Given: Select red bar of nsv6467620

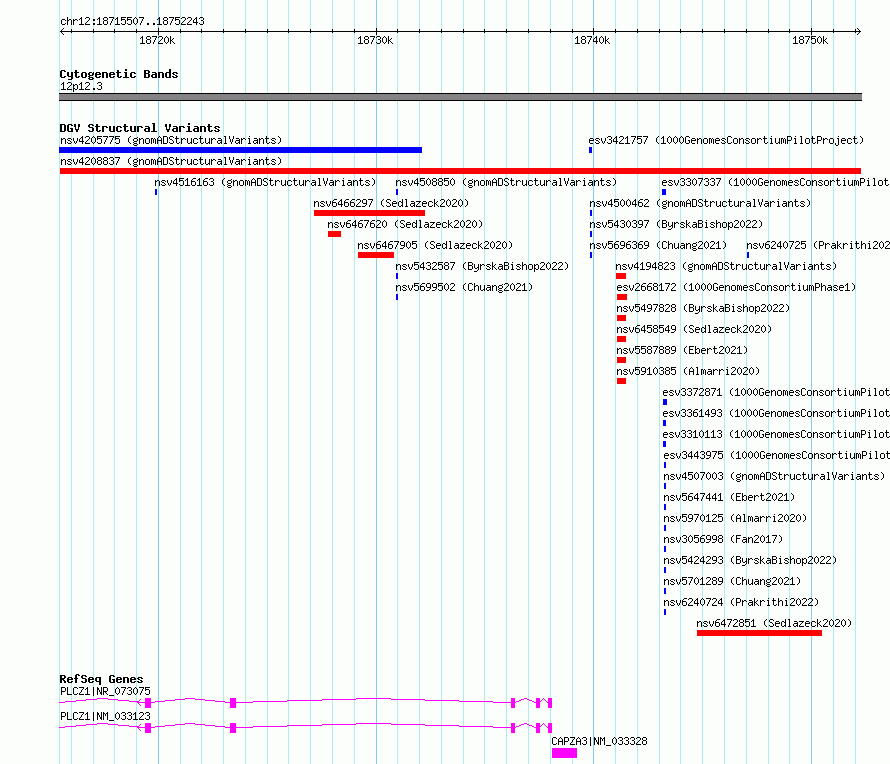Looking at the screenshot, I should [x=334, y=234].
